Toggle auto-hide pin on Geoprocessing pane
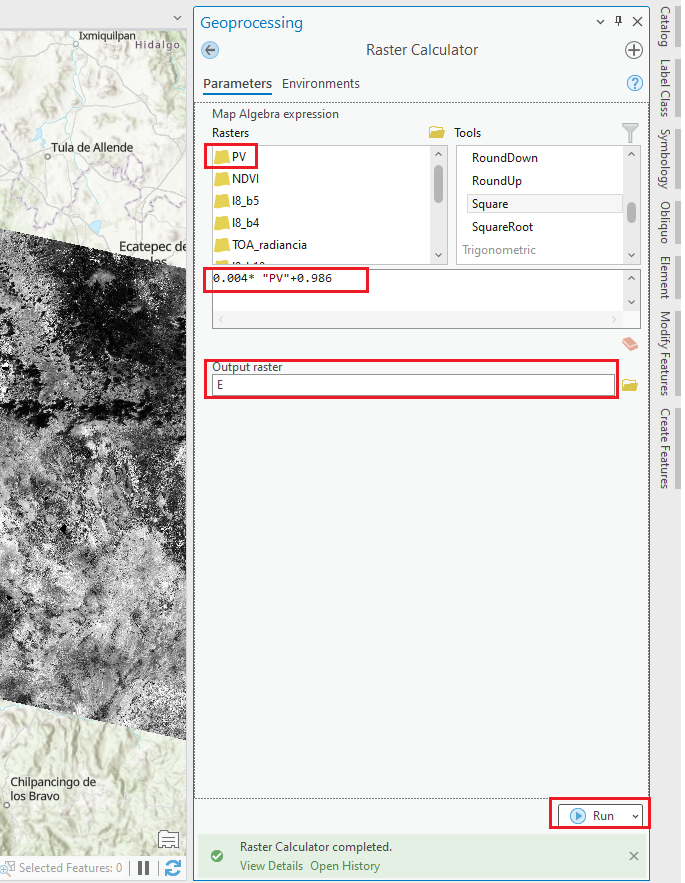This screenshot has width=685, height=883. point(618,22)
